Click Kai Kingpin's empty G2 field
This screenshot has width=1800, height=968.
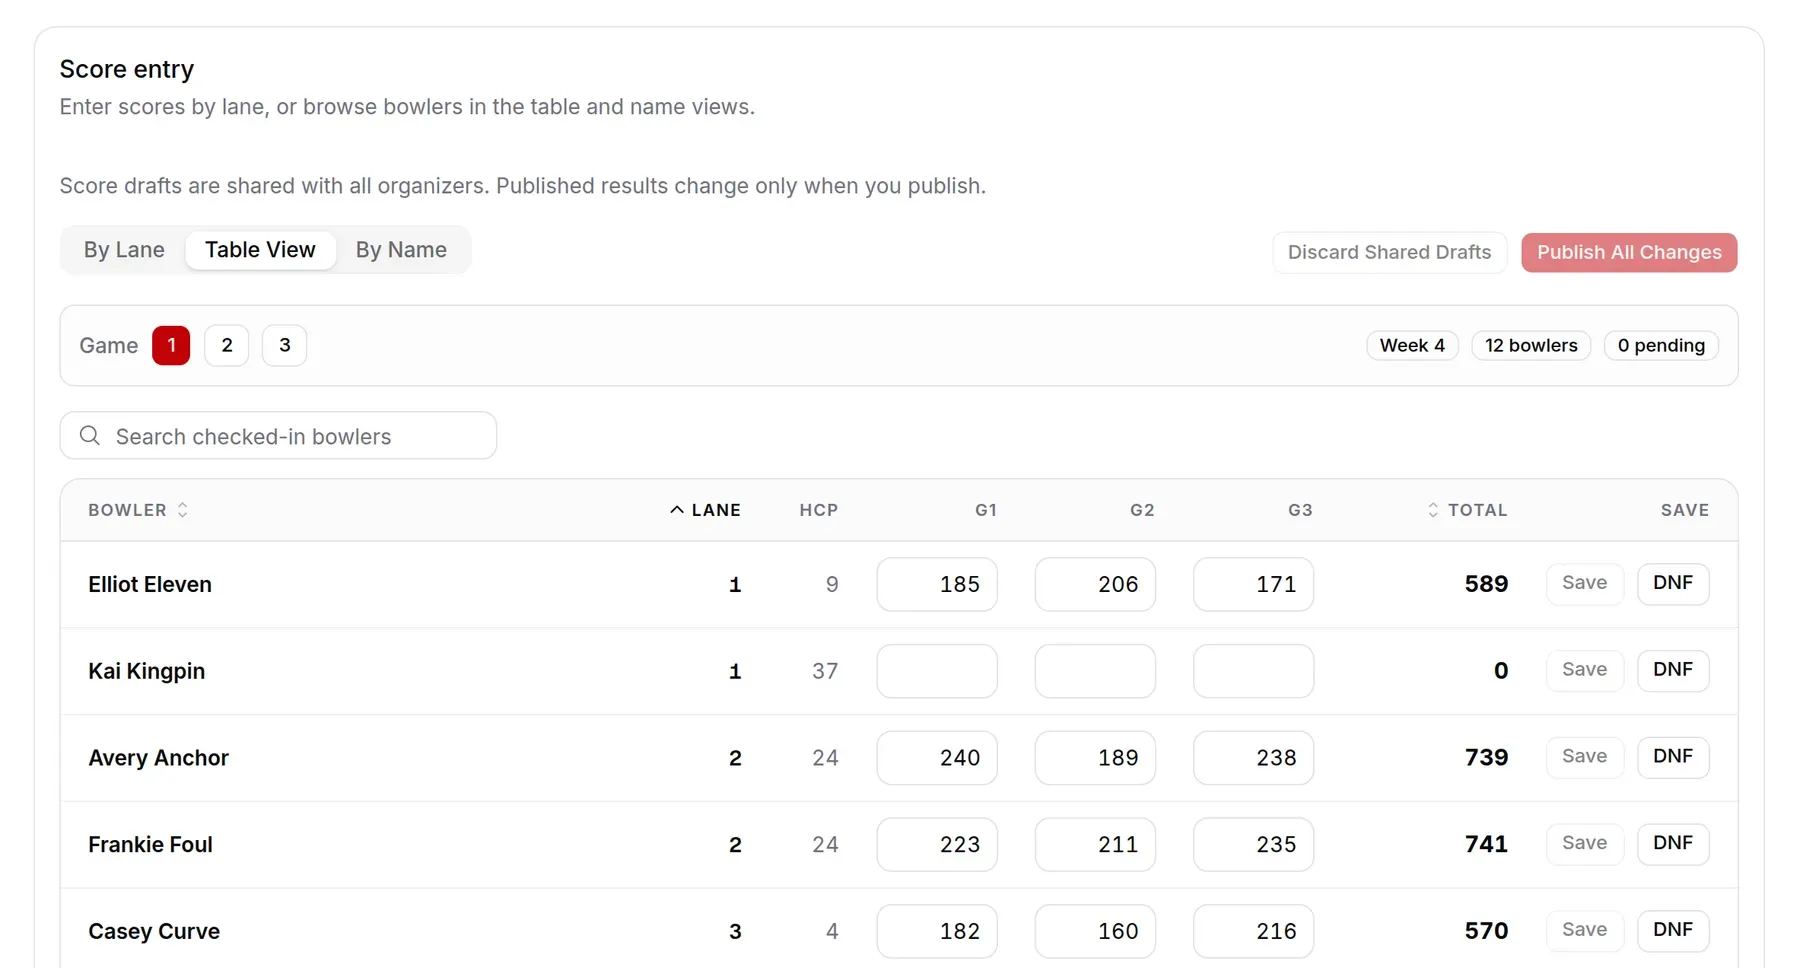(1095, 671)
